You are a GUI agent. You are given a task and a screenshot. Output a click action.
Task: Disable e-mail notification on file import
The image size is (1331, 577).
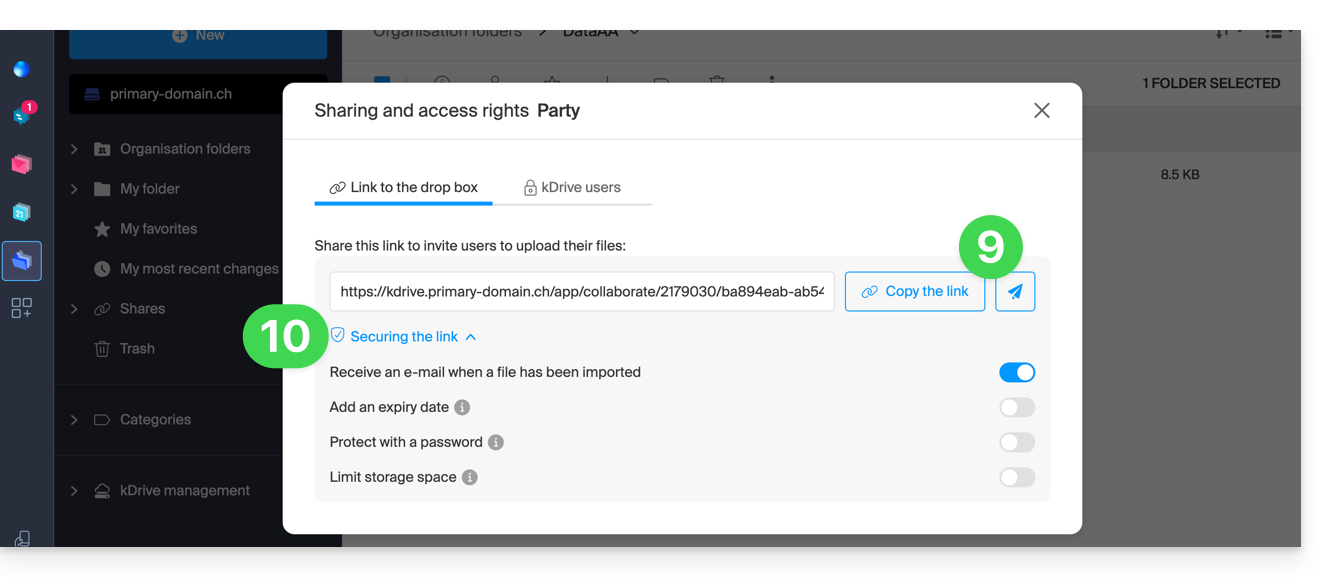(x=1016, y=372)
